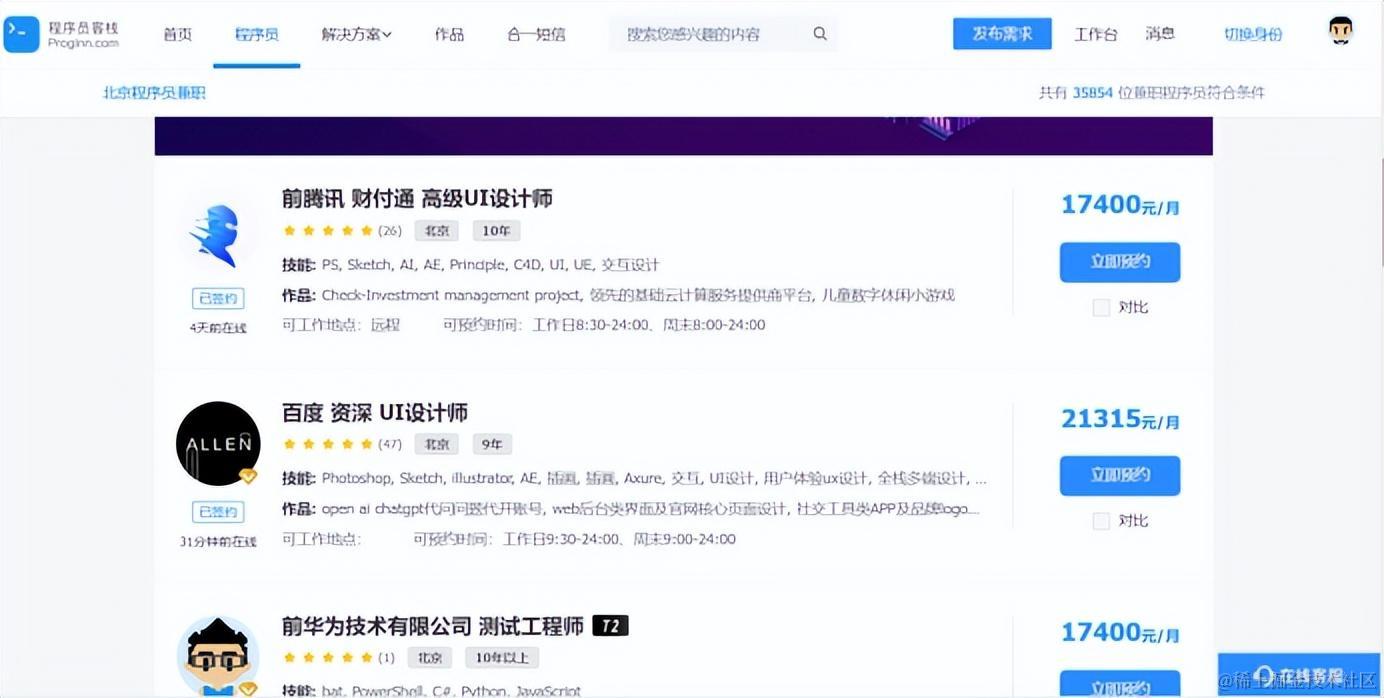Tick 对比 checkbox for 前腾讯 designer
The image size is (1384, 698).
point(1101,308)
